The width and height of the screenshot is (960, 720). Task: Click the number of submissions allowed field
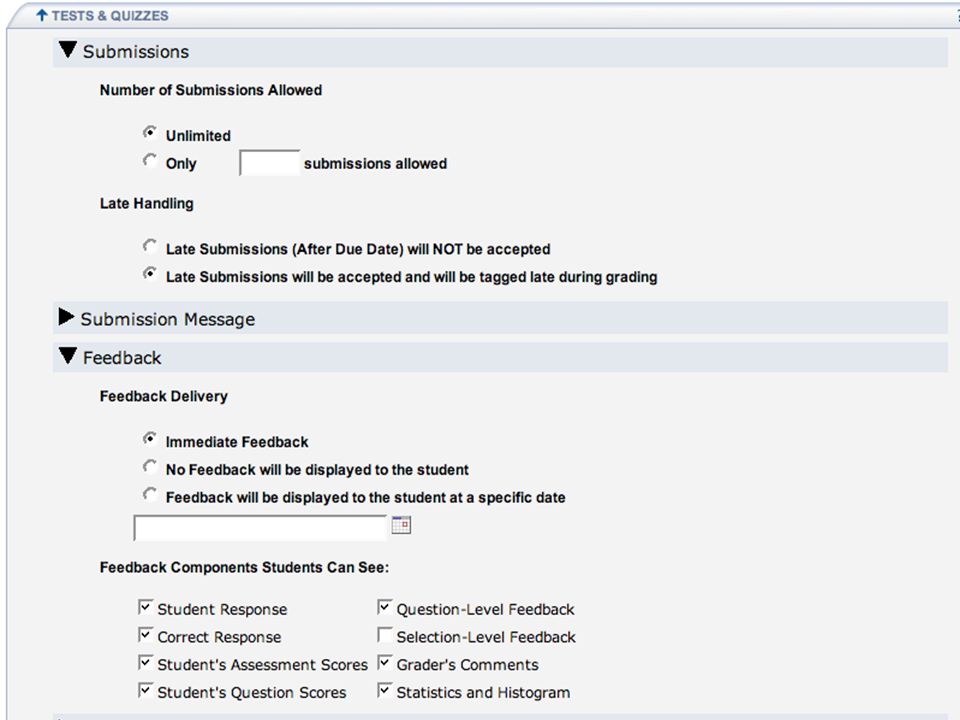[269, 163]
